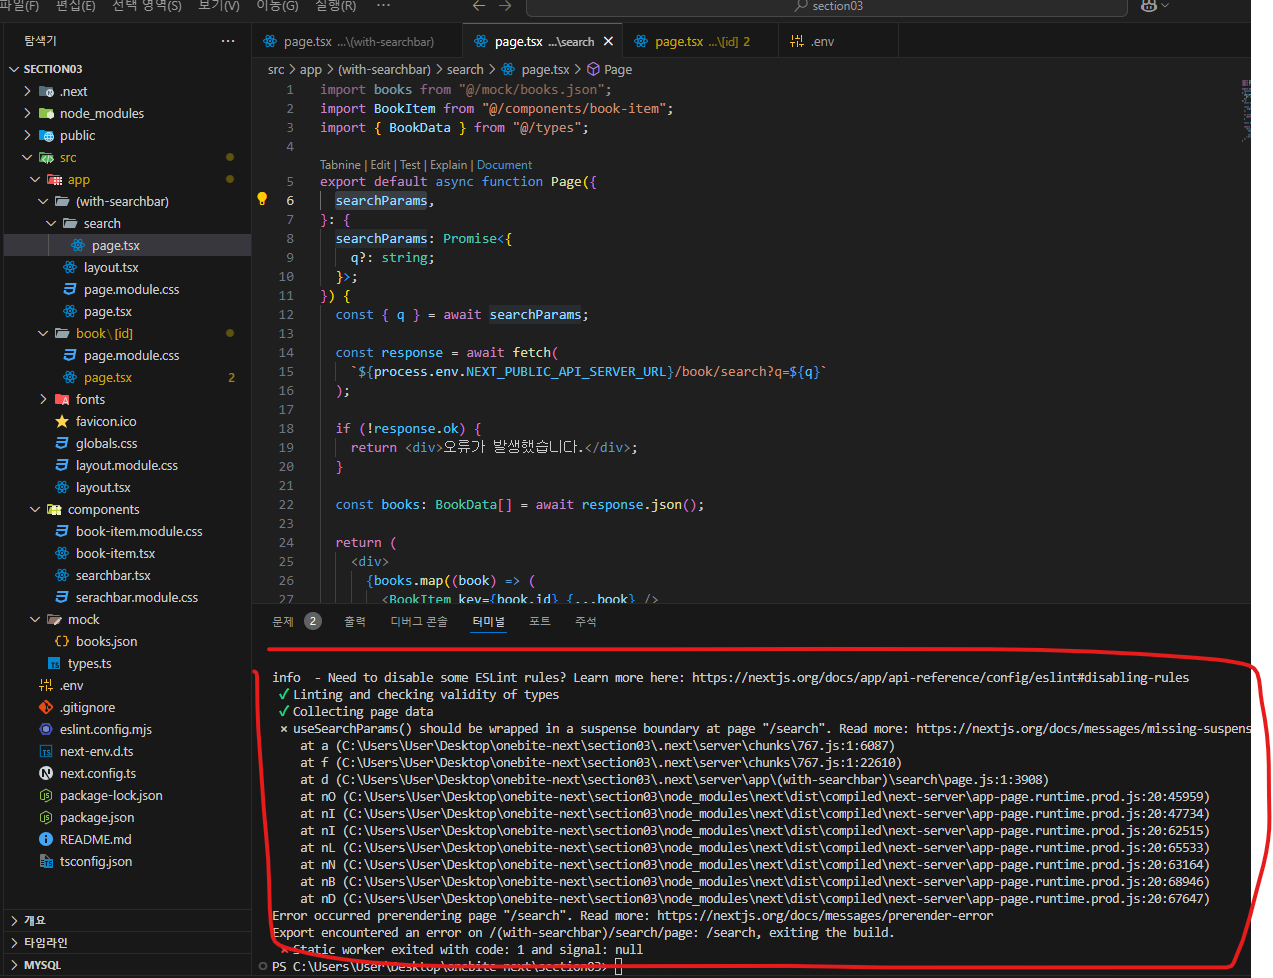The height and width of the screenshot is (978, 1273).
Task: Open the 파일(F) menu
Action: click(x=19, y=6)
